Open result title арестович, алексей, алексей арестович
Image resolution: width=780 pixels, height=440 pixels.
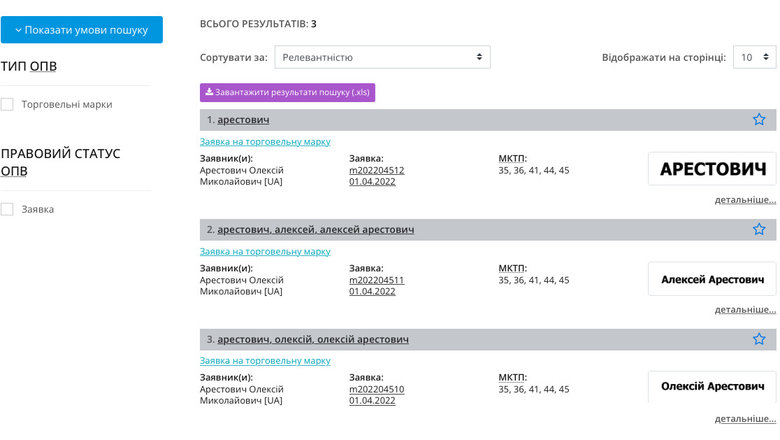coord(315,230)
